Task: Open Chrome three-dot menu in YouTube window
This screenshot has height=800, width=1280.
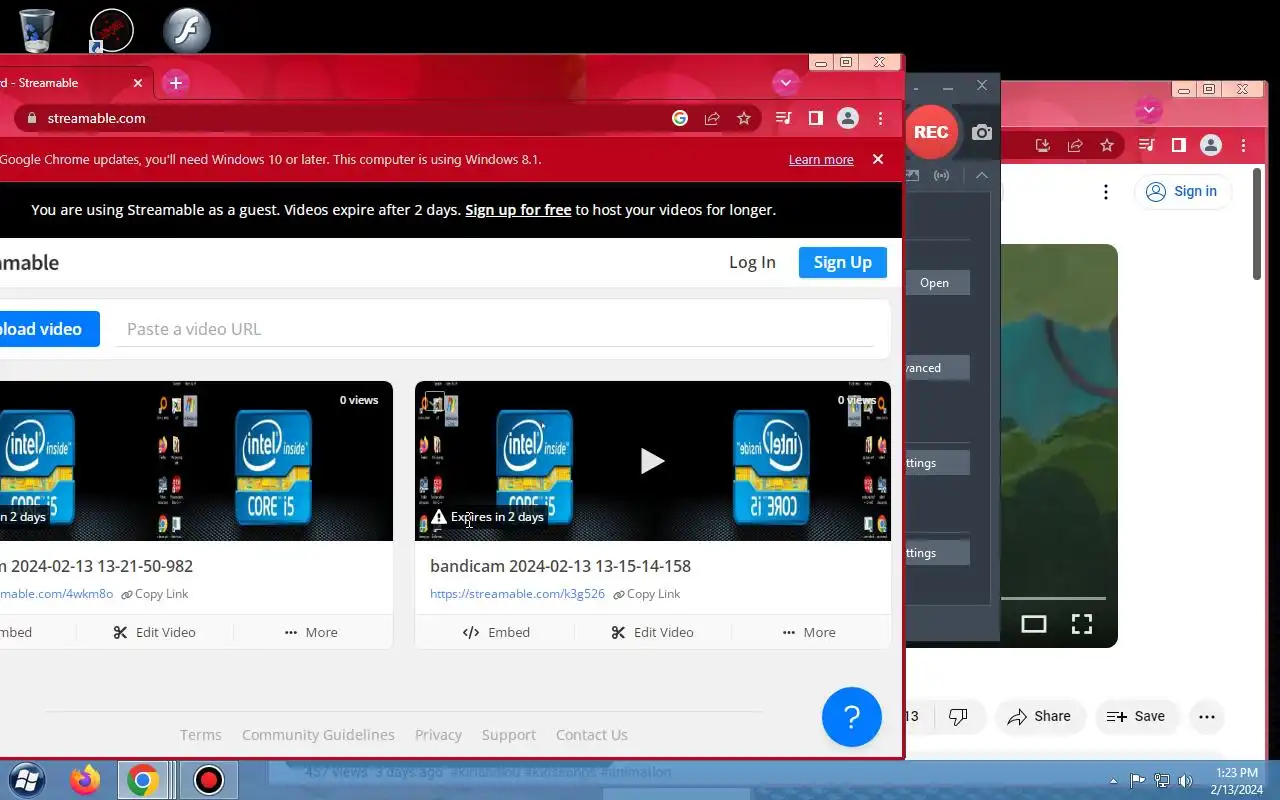Action: tap(1243, 145)
